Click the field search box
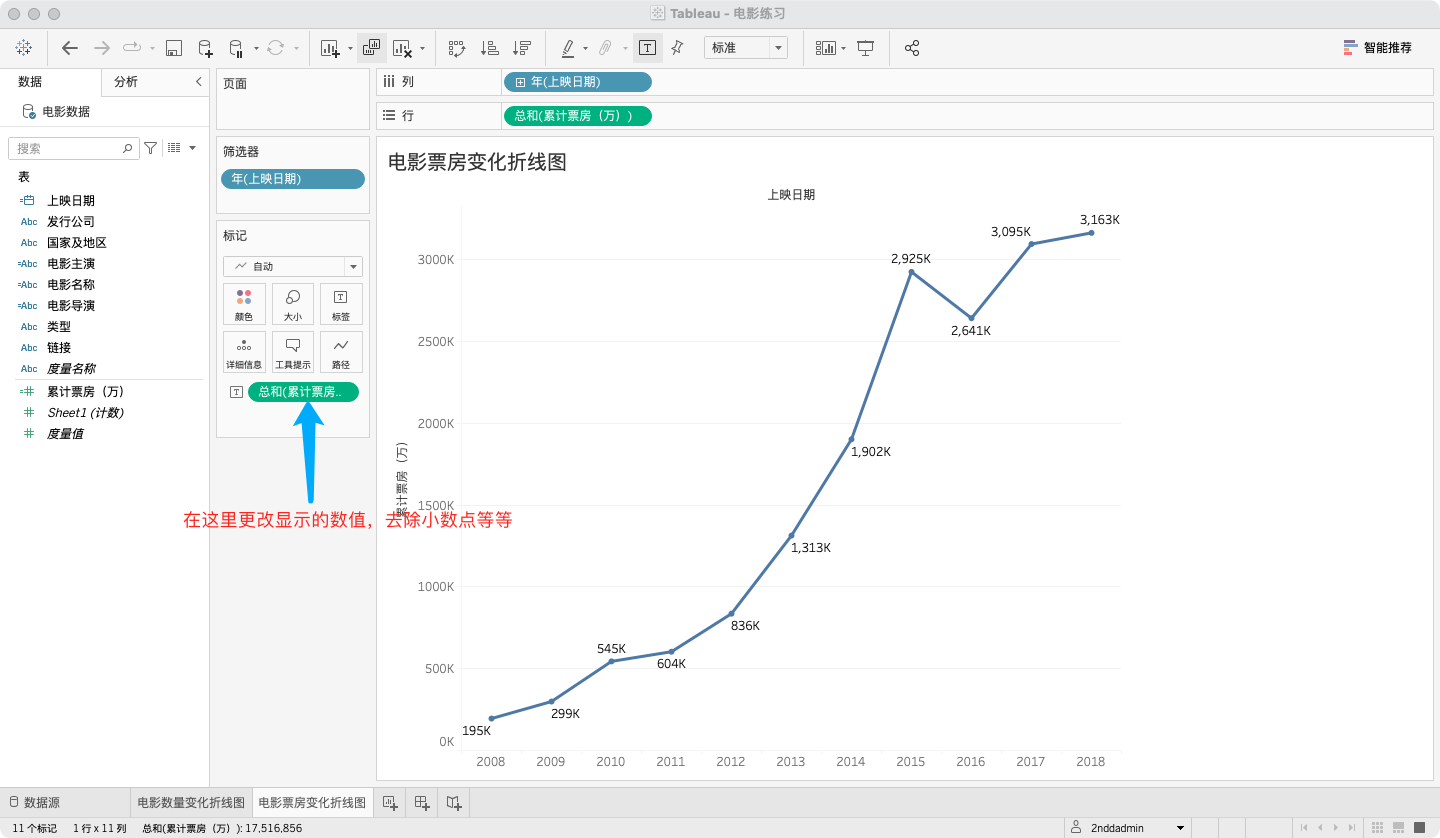The height and width of the screenshot is (838, 1440). [73, 148]
